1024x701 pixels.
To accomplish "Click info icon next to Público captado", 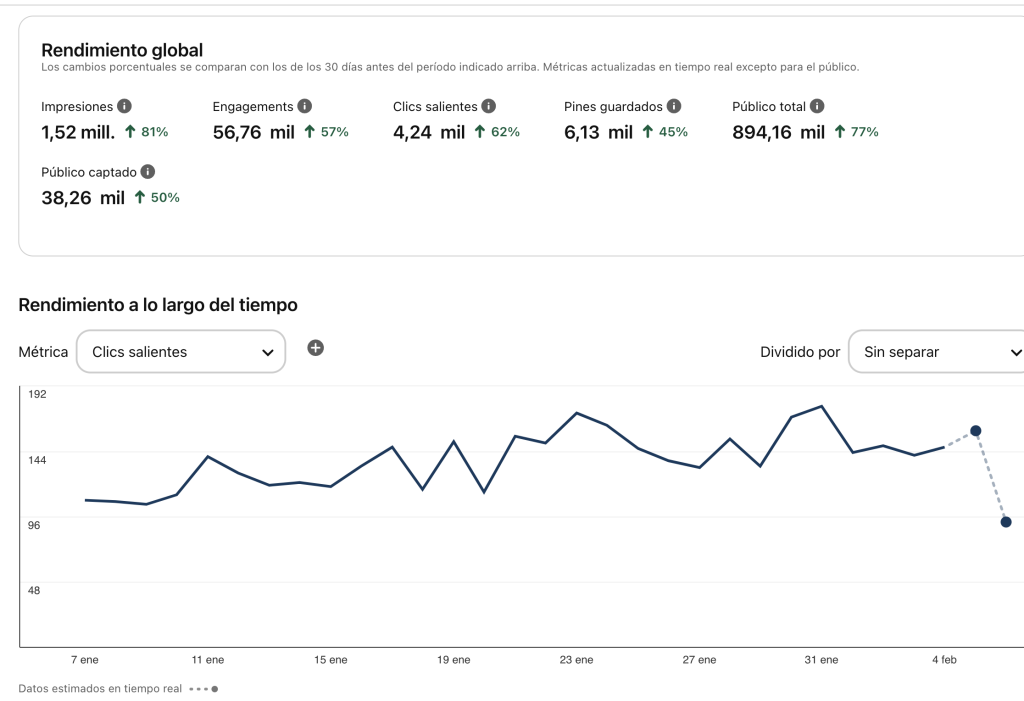I will click(148, 172).
